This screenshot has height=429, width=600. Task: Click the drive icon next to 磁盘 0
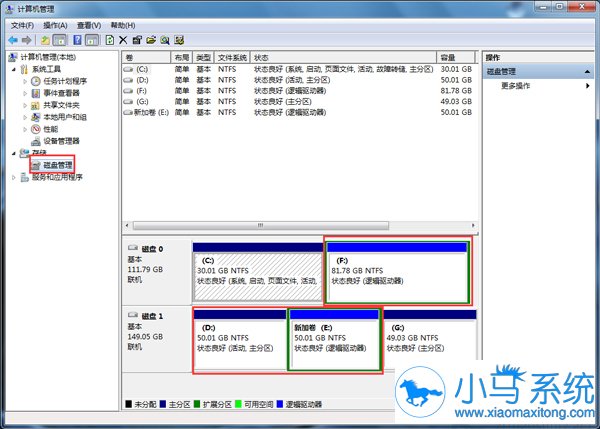[133, 248]
